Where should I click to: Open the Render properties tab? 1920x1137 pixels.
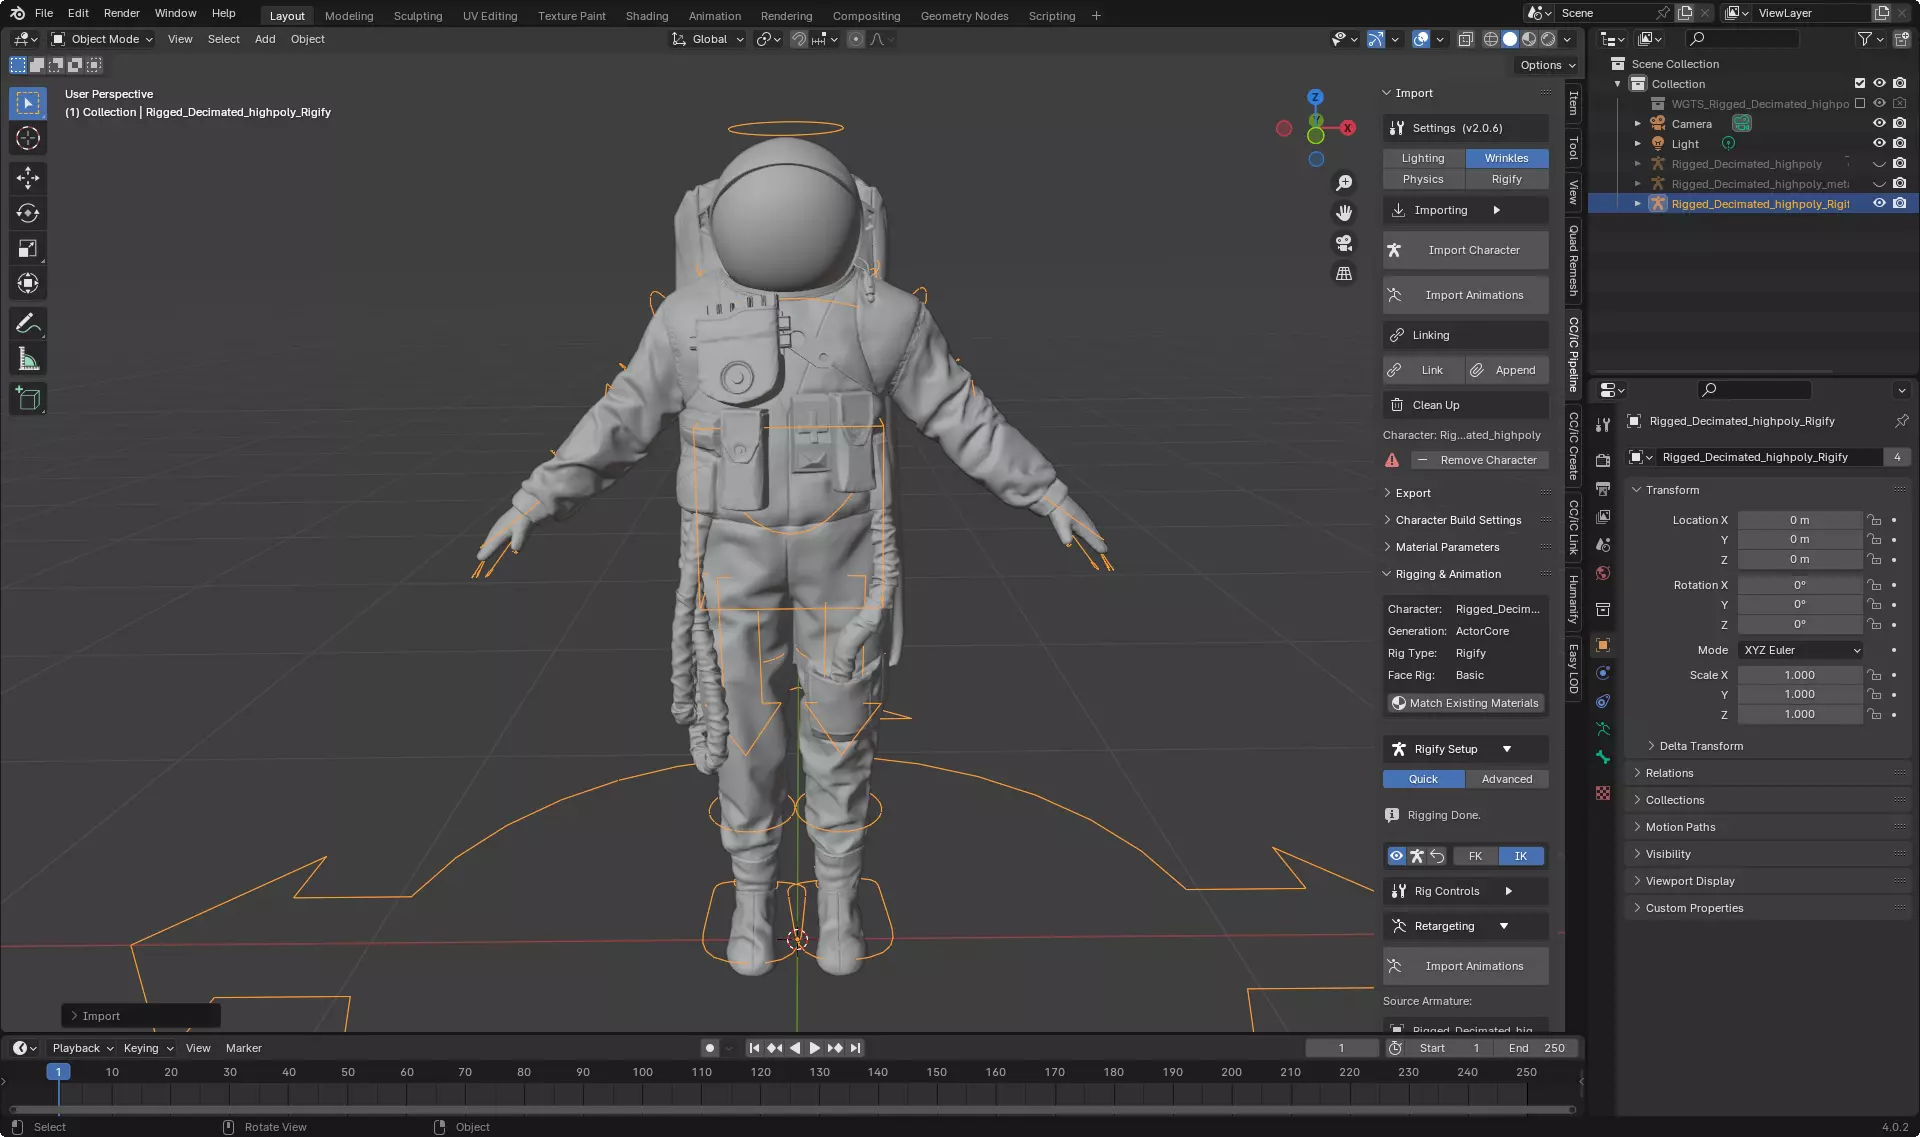coord(1603,461)
